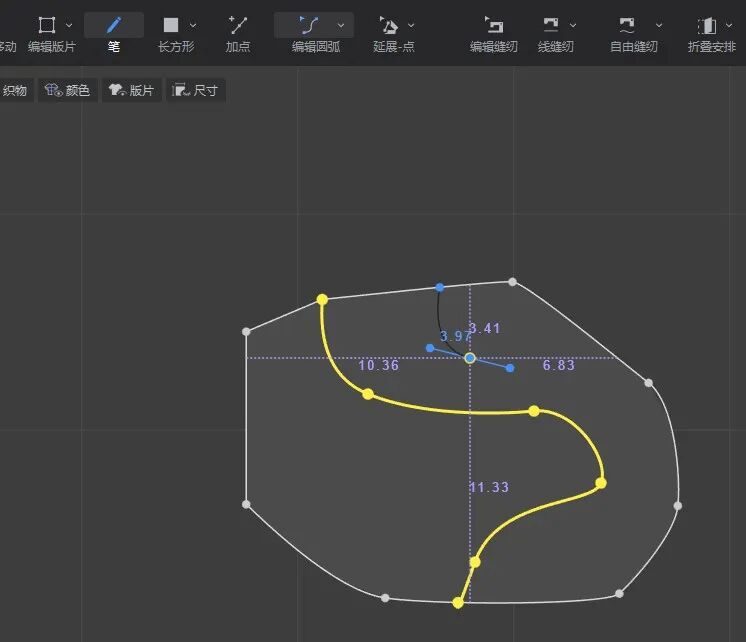Select the 编辑版片 (Edit Pattern) tool icon
Screen dimensions: 746x642
(x=47, y=25)
